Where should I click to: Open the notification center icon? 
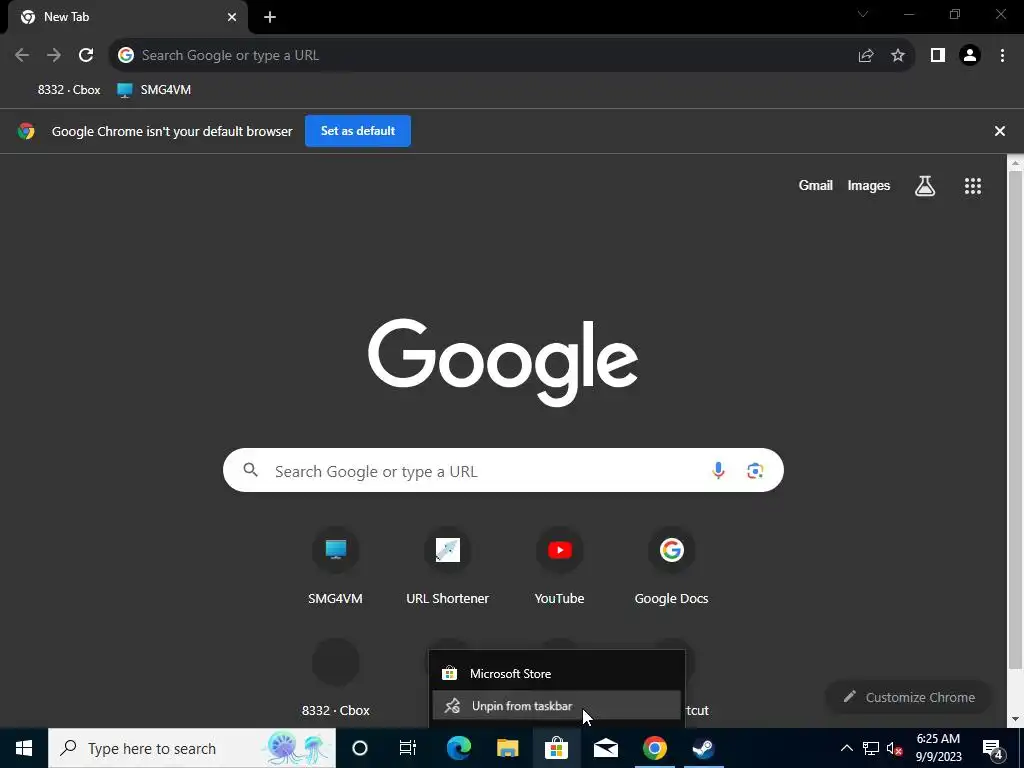point(993,748)
